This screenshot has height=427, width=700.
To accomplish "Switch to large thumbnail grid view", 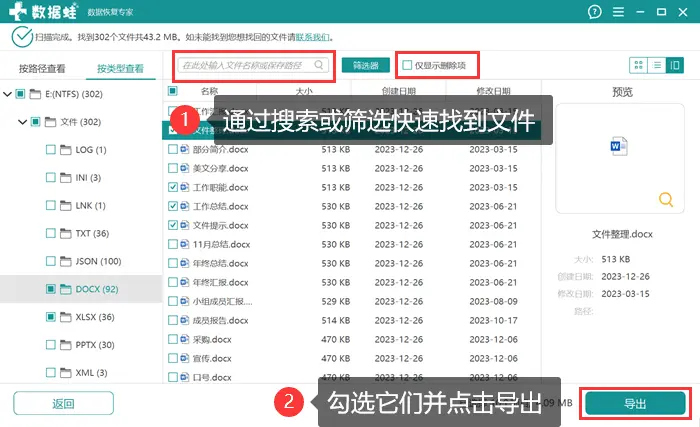I will pyautogui.click(x=638, y=65).
